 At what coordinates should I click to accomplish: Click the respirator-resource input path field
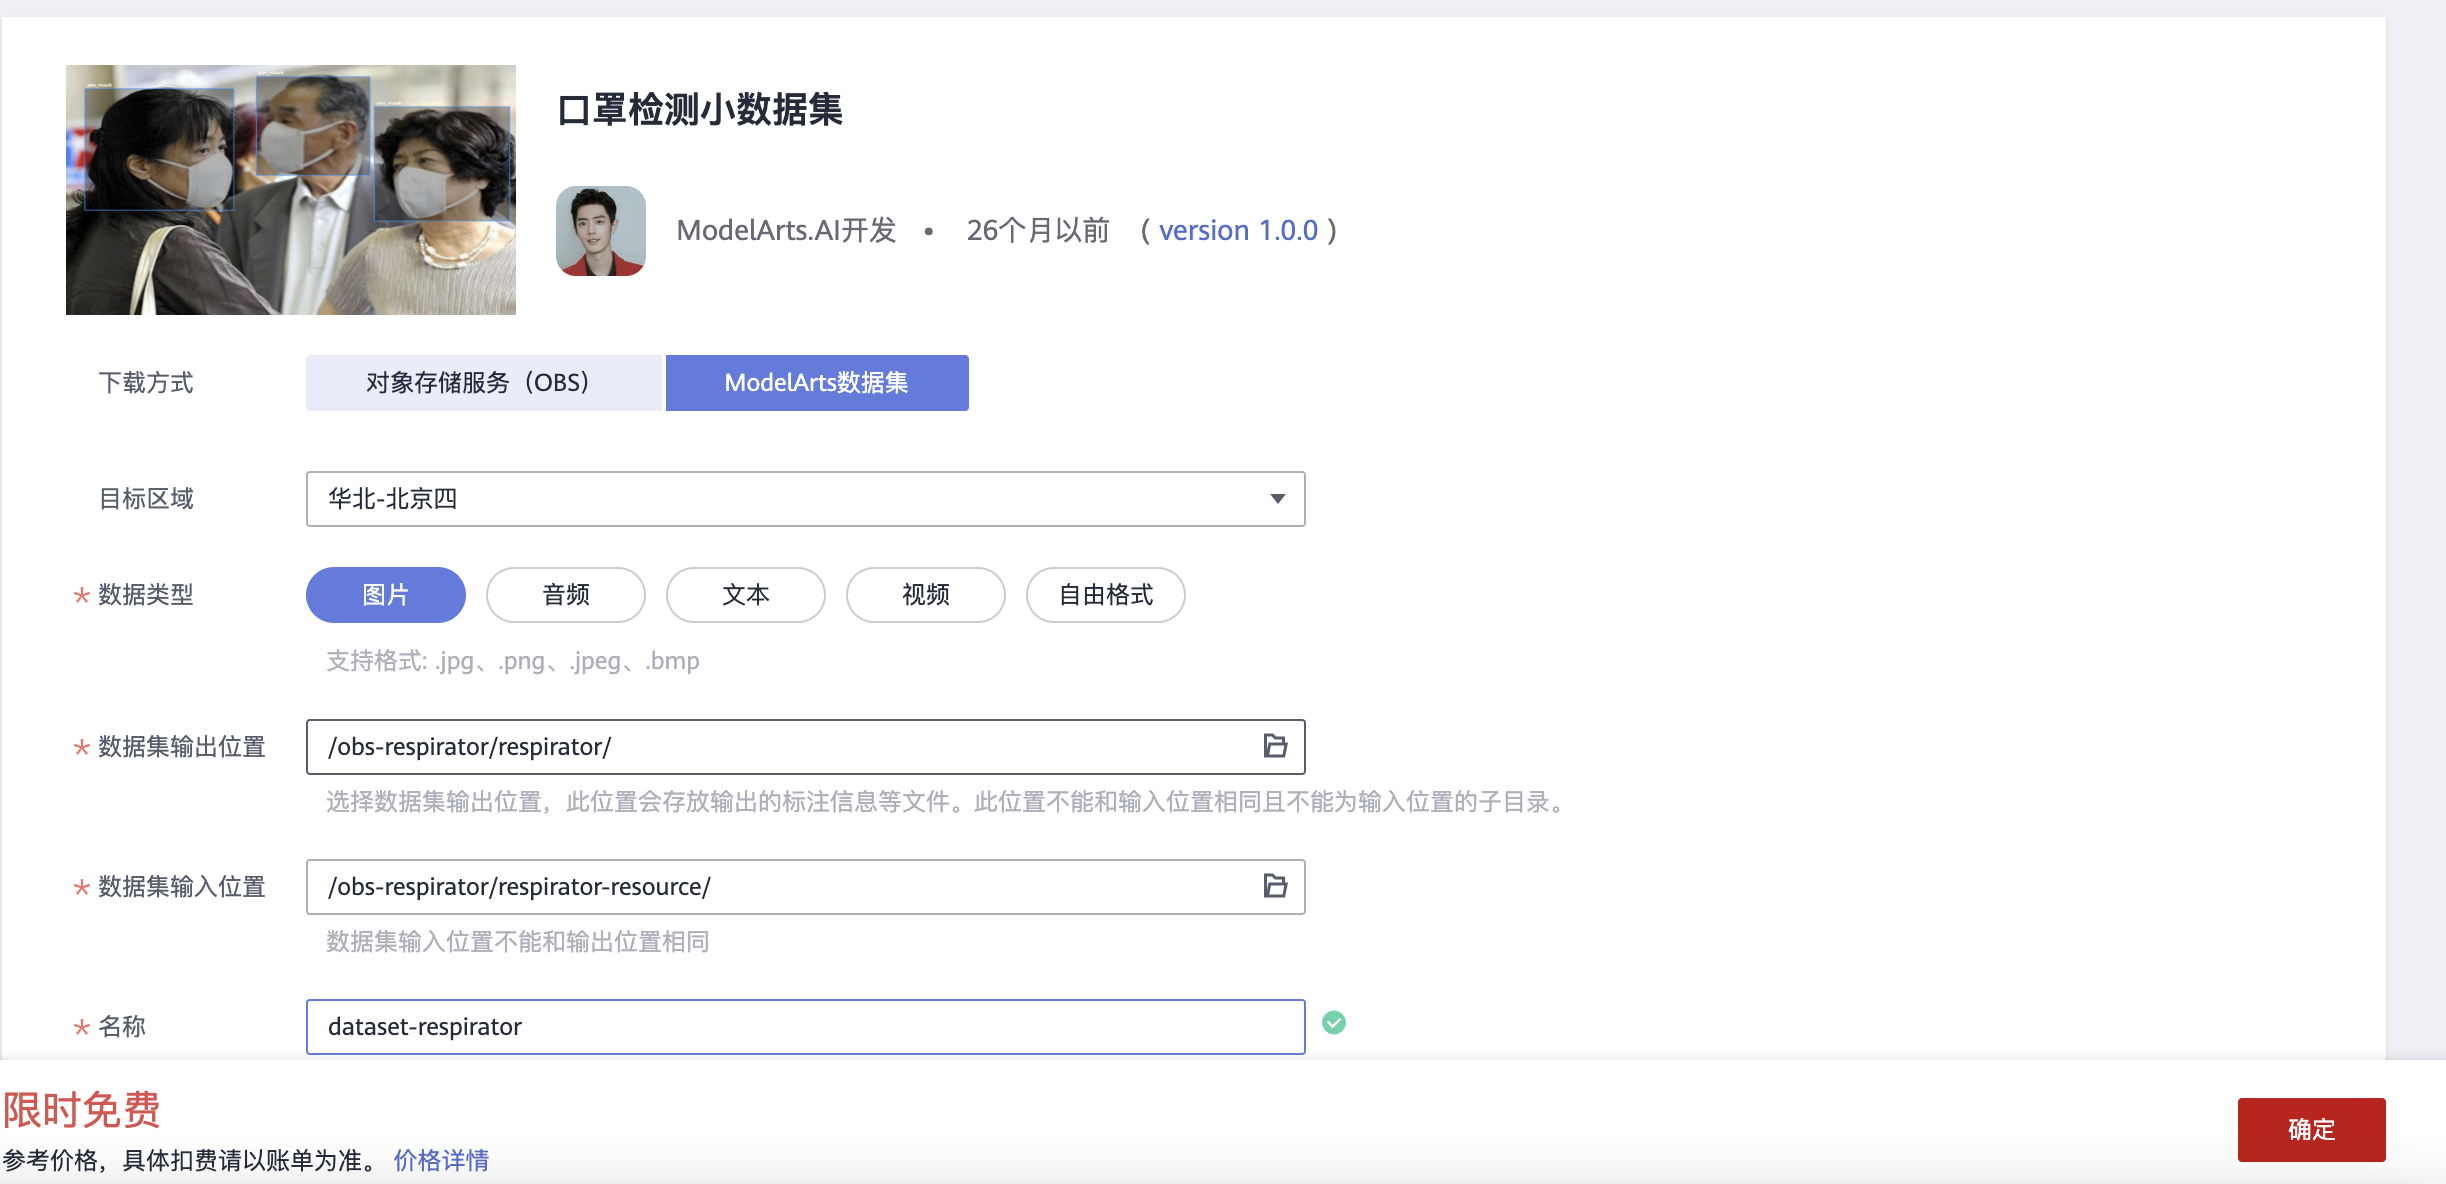(x=780, y=887)
